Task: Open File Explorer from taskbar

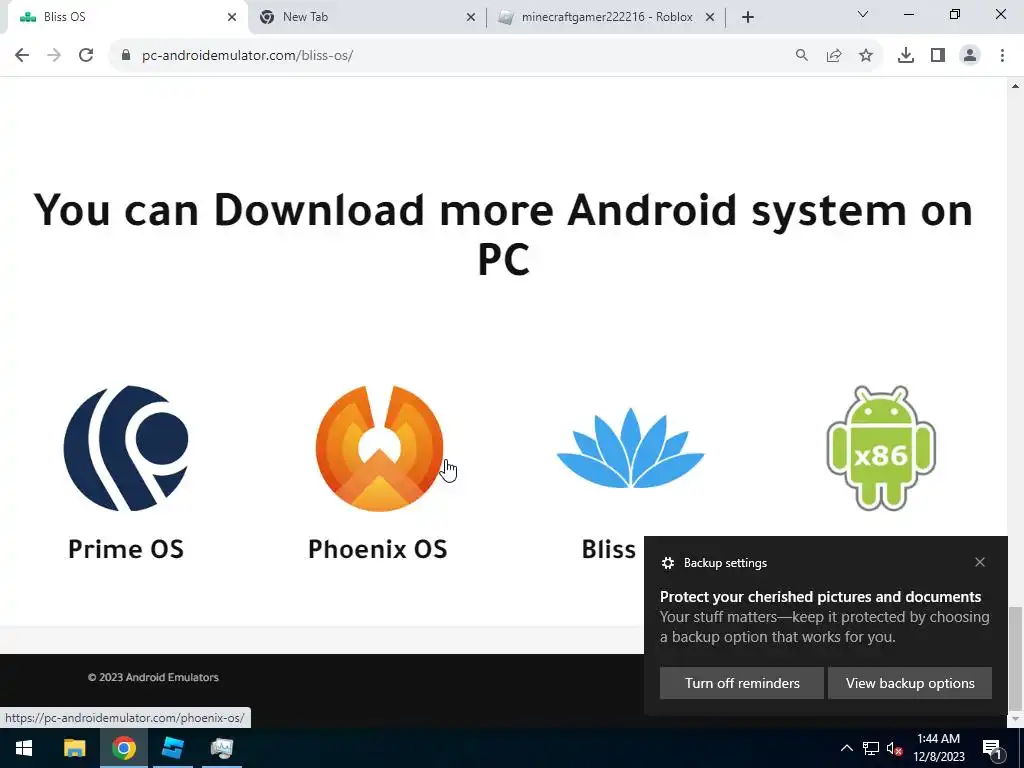Action: coord(74,748)
